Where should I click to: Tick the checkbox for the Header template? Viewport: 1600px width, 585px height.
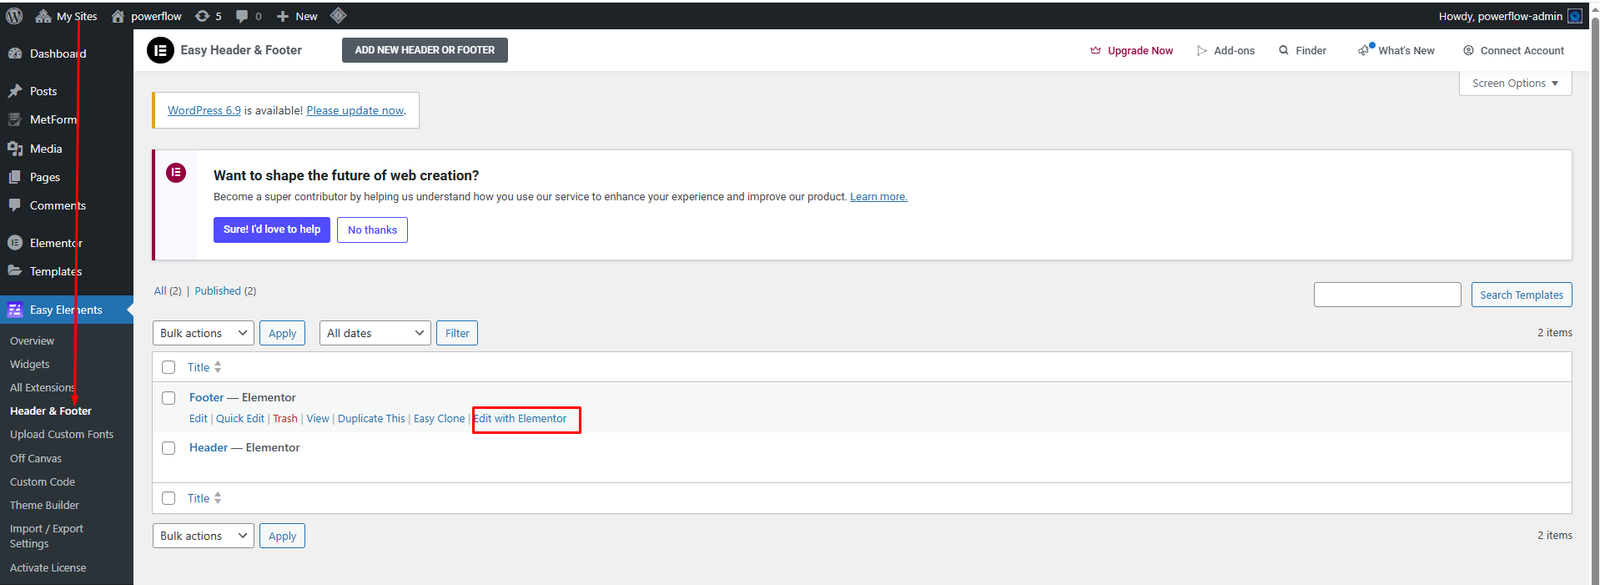pos(169,448)
